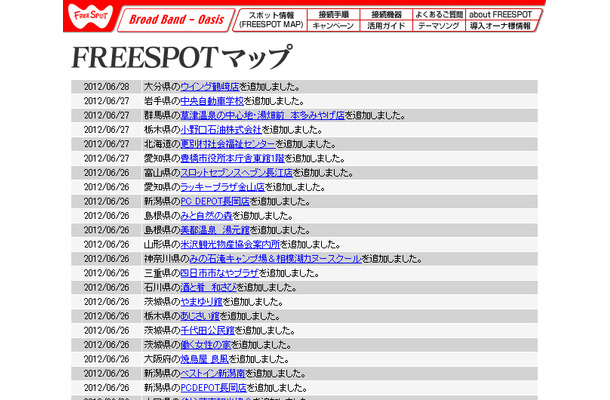Click 山形県の text before 米沢観光物産協会案内所
Viewport: 610px width, 400px height.
[162, 244]
